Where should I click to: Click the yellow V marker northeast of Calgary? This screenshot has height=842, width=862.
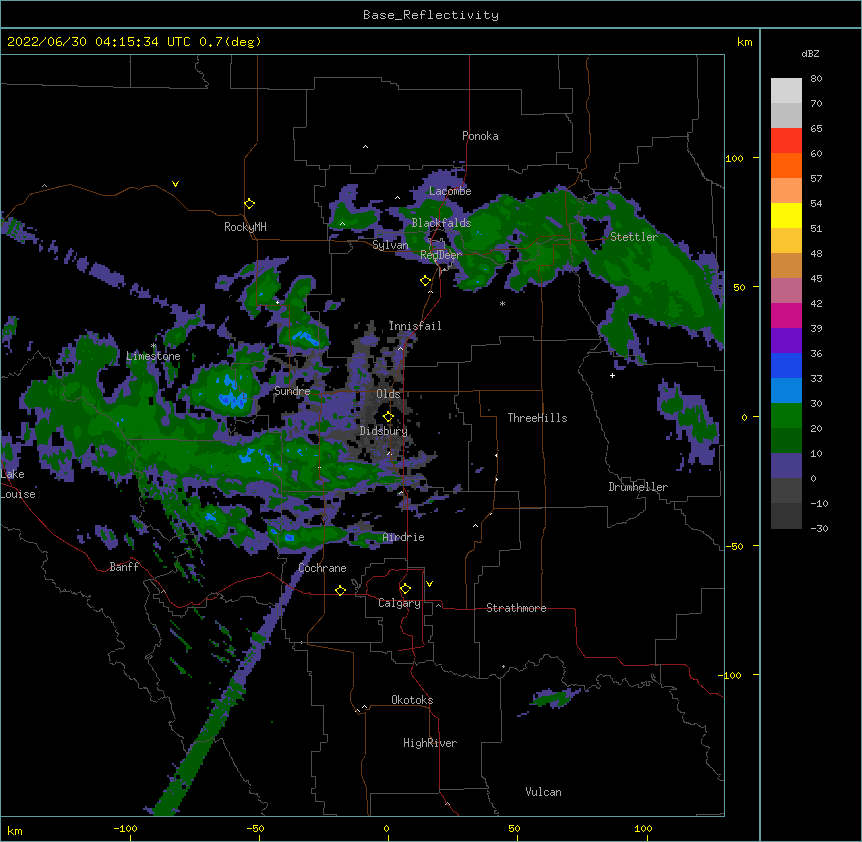tap(429, 584)
